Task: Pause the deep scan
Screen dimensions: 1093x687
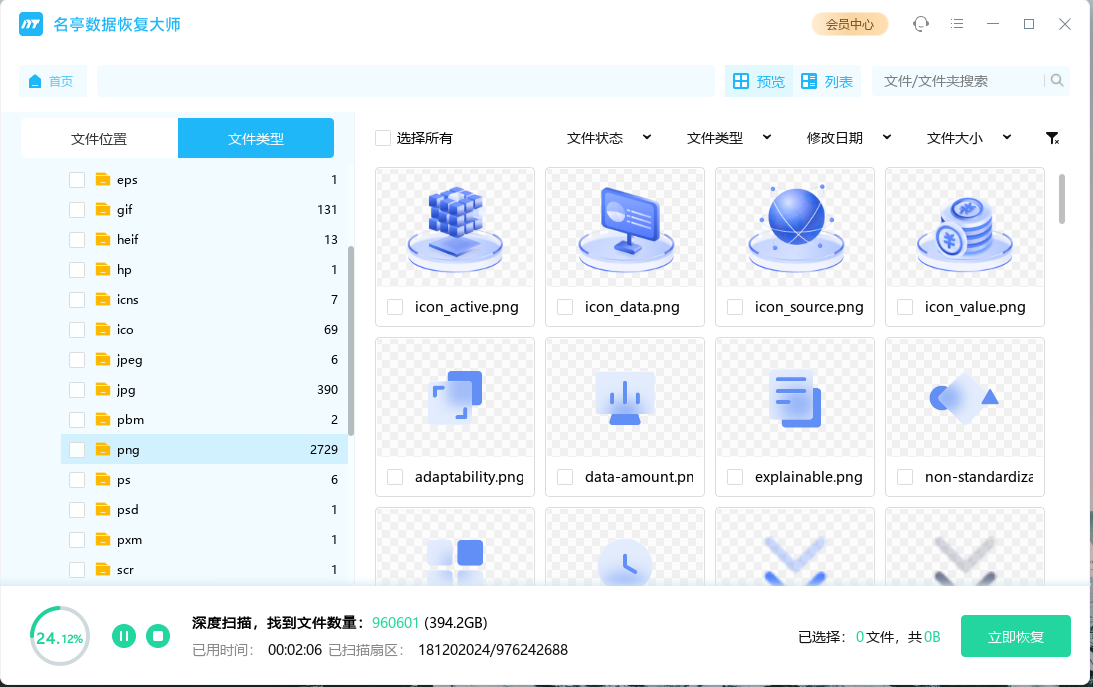Action: click(x=124, y=636)
